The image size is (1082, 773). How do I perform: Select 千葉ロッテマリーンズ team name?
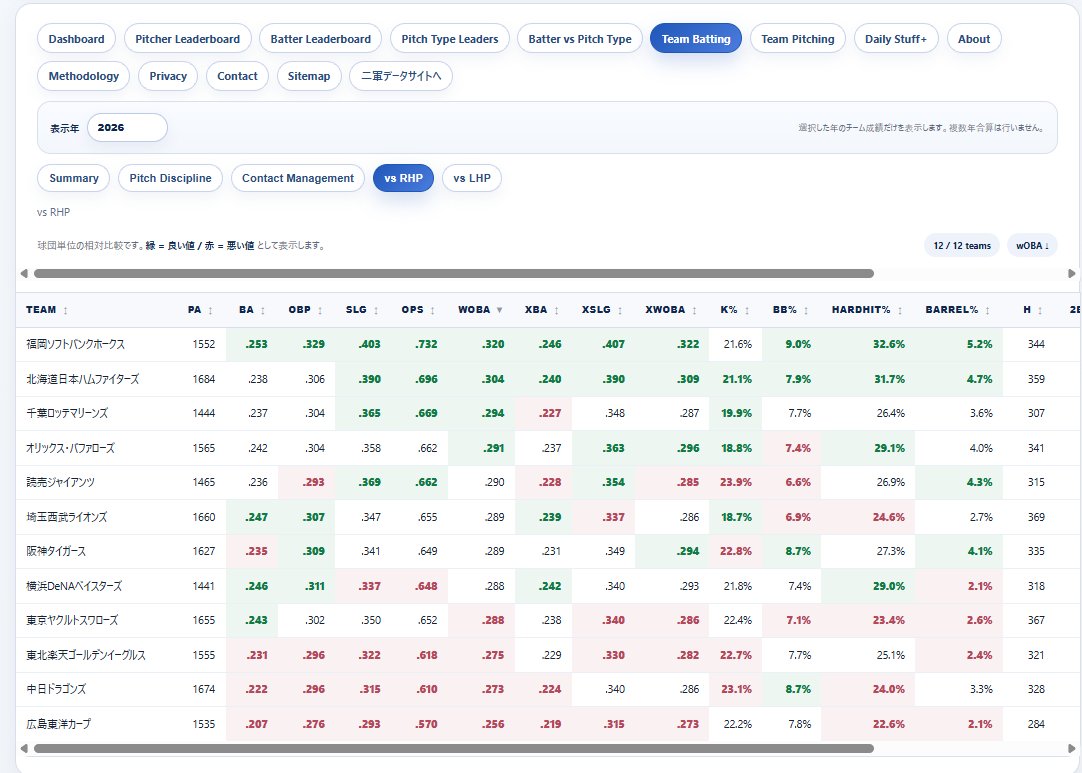tap(67, 413)
